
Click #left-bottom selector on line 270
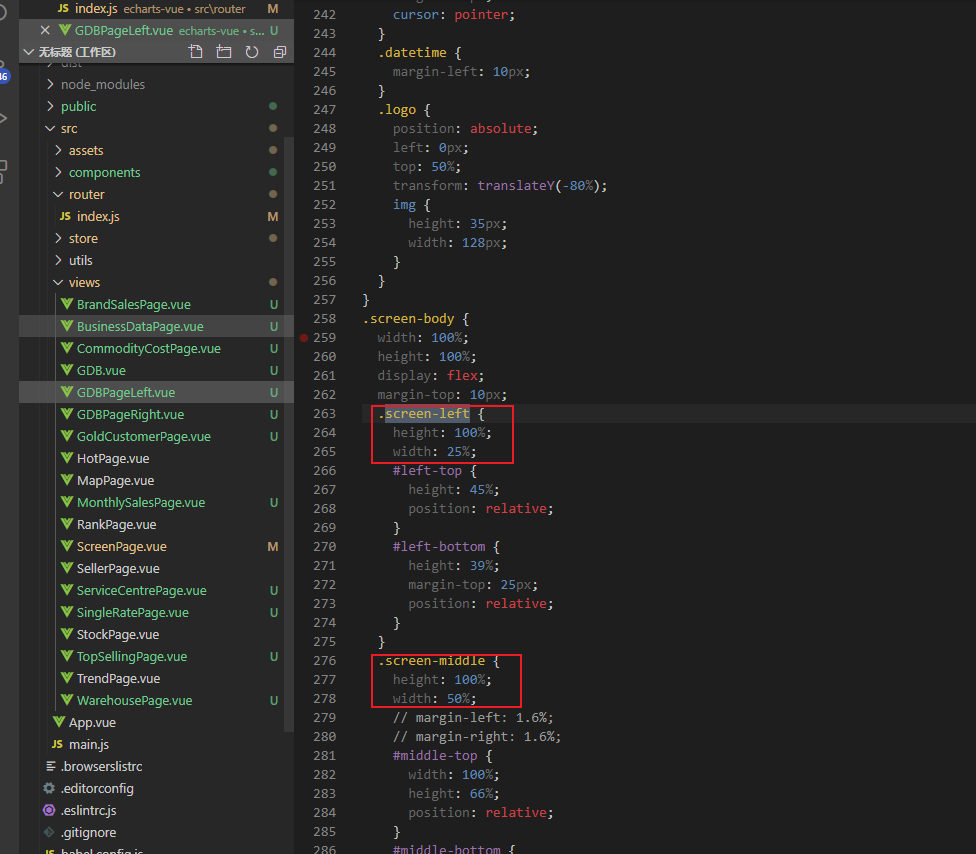pos(439,547)
